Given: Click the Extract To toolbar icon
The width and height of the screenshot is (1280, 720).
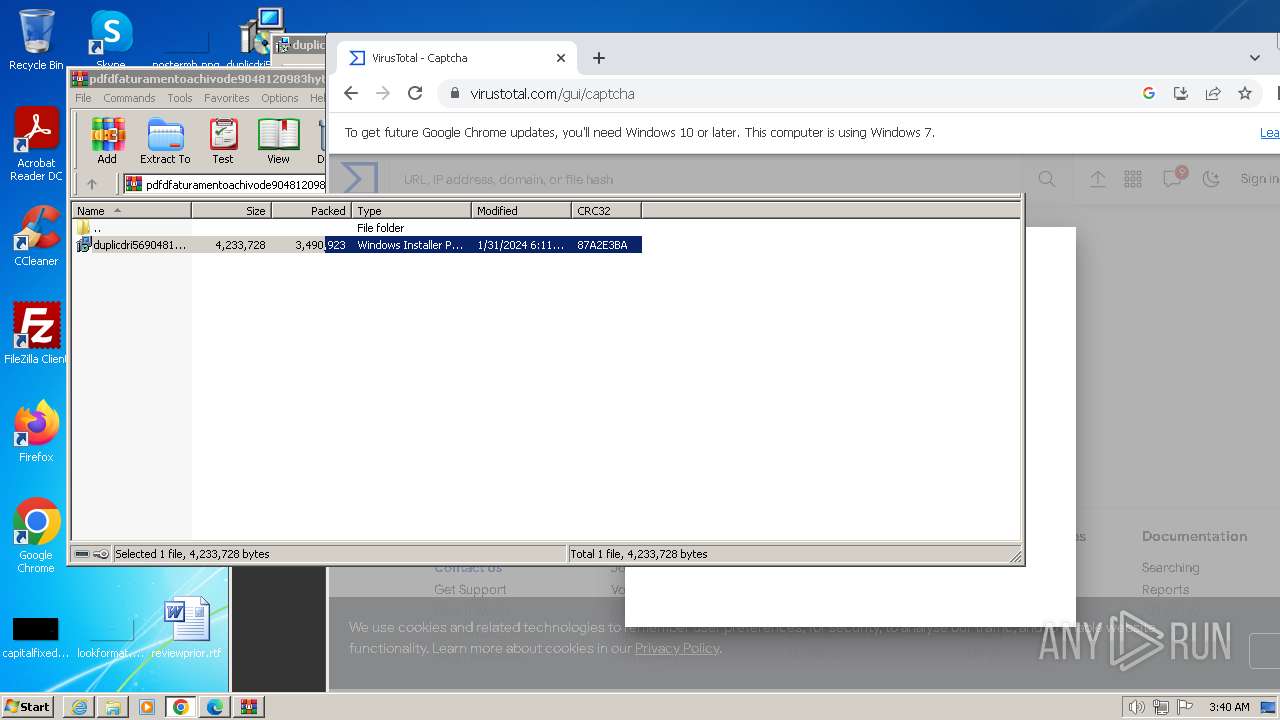Looking at the screenshot, I should [165, 141].
